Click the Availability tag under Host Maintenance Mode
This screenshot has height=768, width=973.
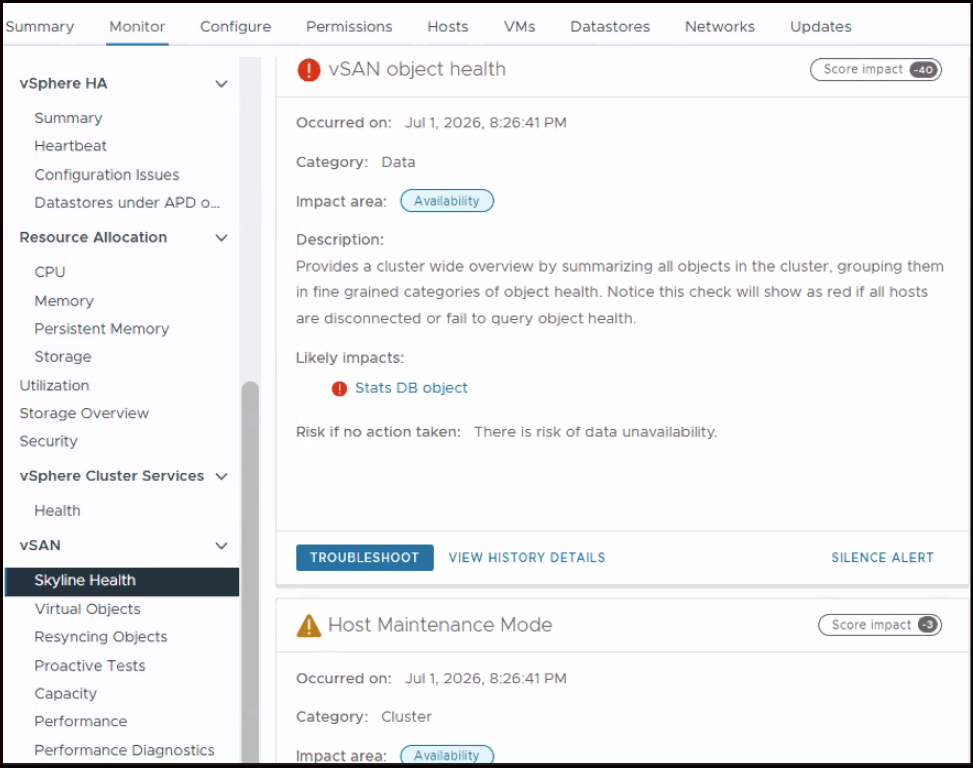coord(447,754)
